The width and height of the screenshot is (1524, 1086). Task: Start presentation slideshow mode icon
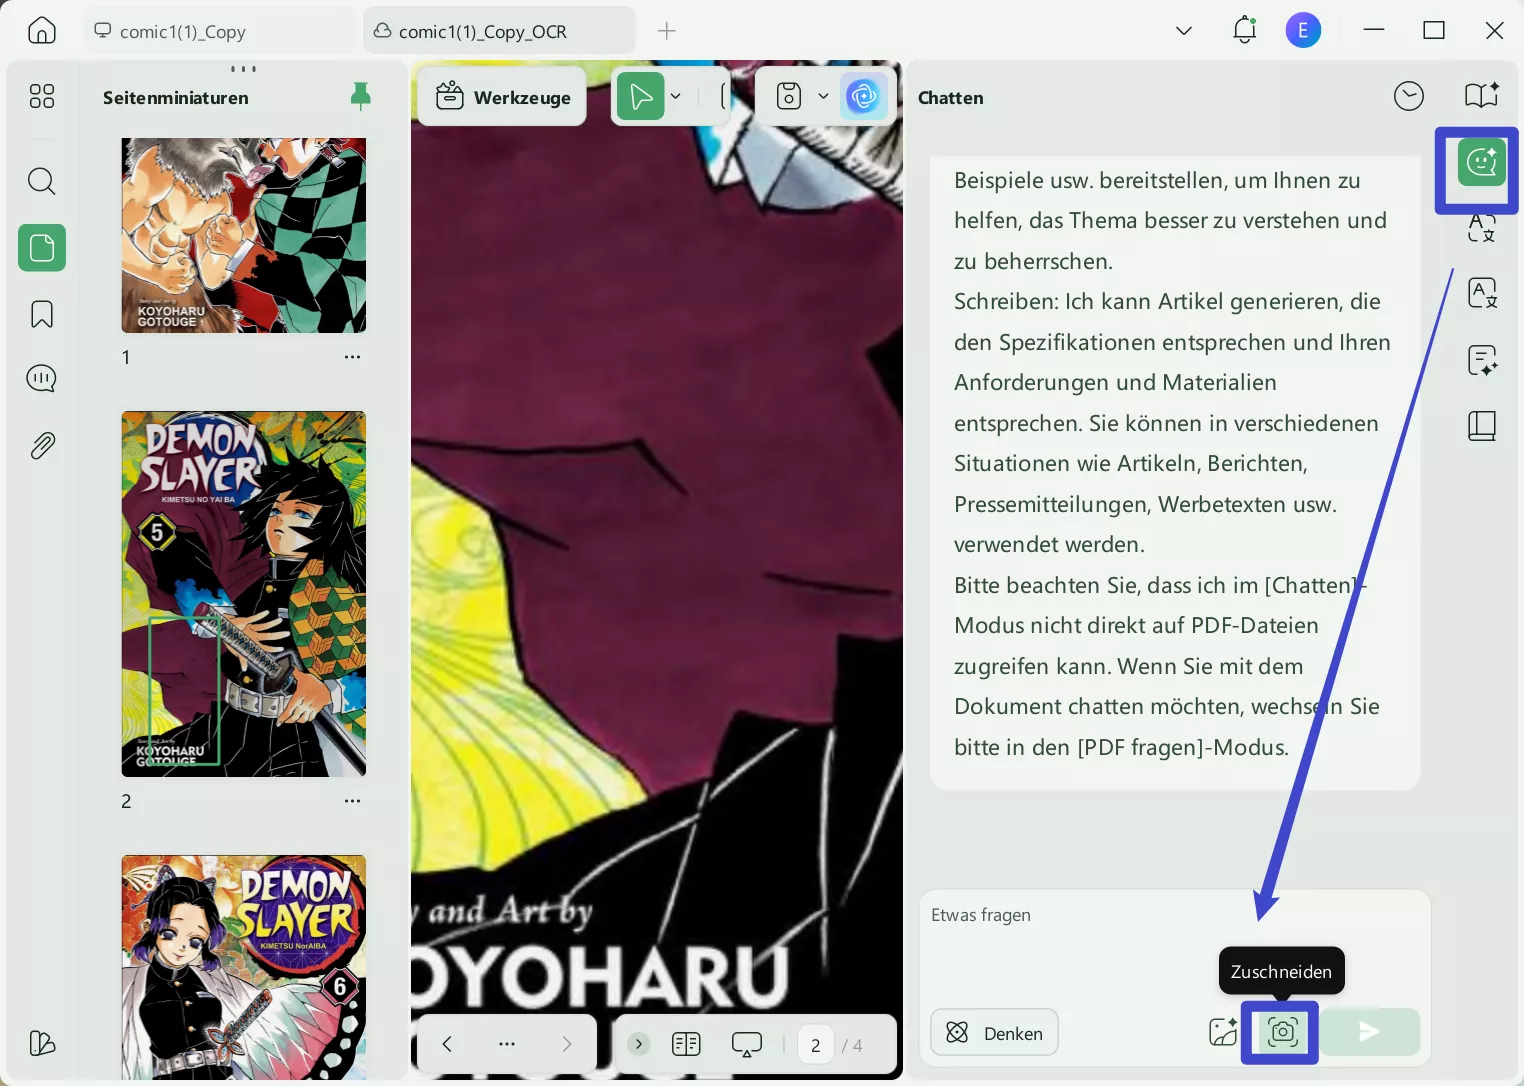point(747,1045)
